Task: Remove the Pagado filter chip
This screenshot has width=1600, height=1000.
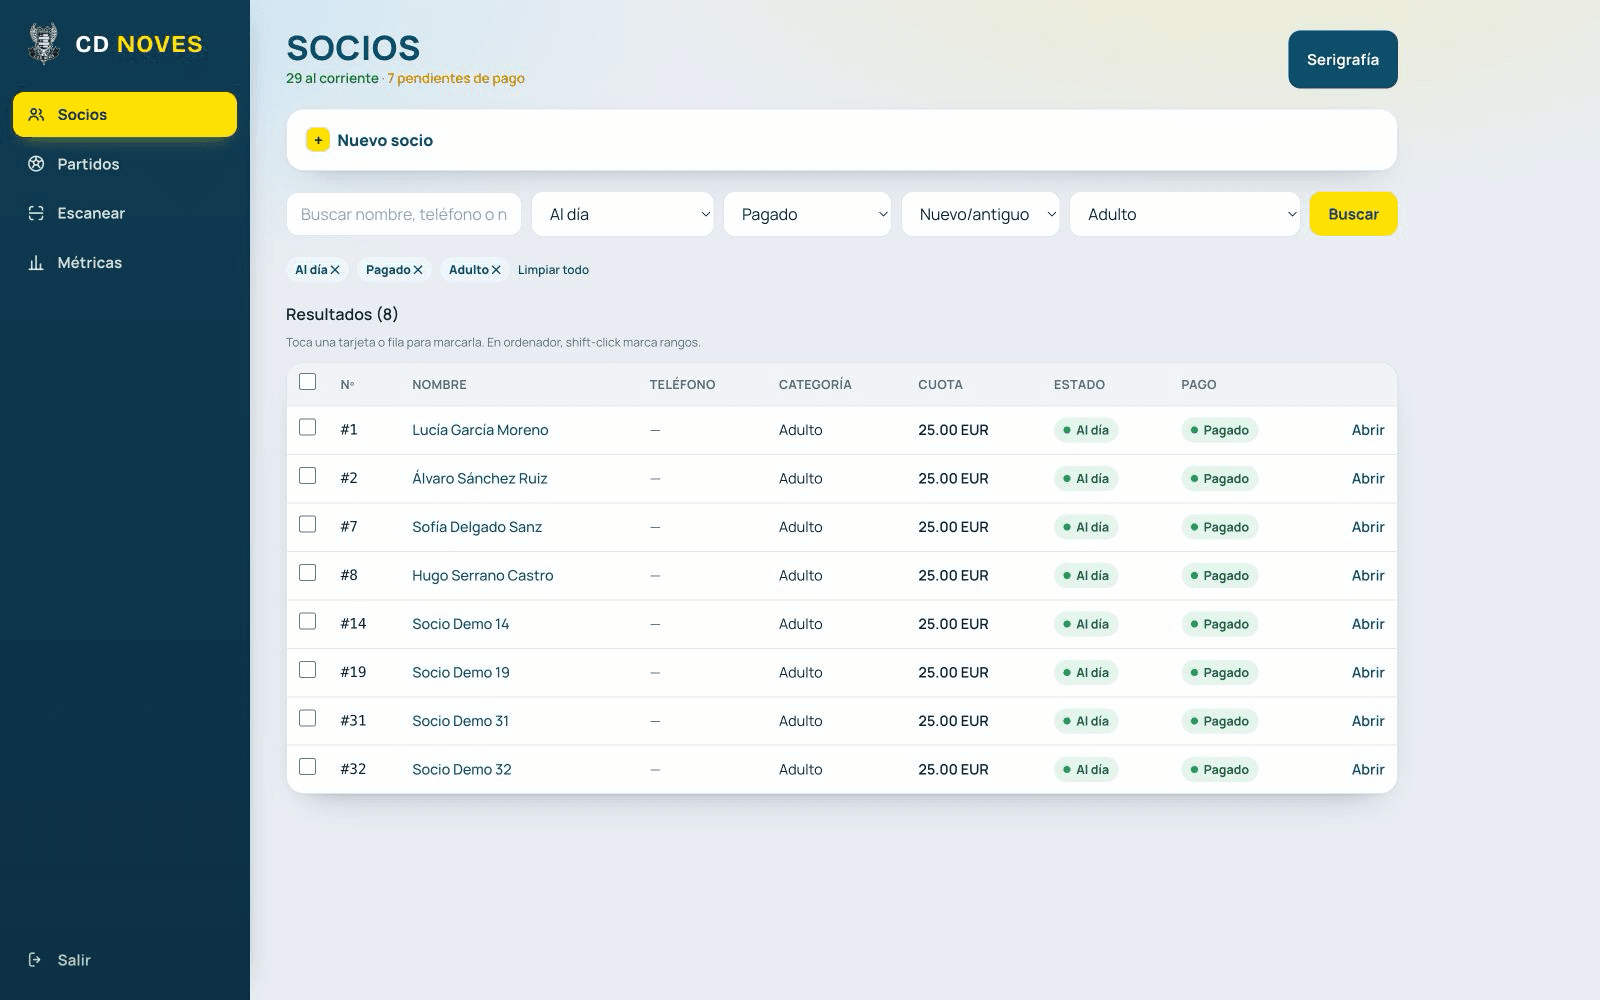Action: [418, 270]
